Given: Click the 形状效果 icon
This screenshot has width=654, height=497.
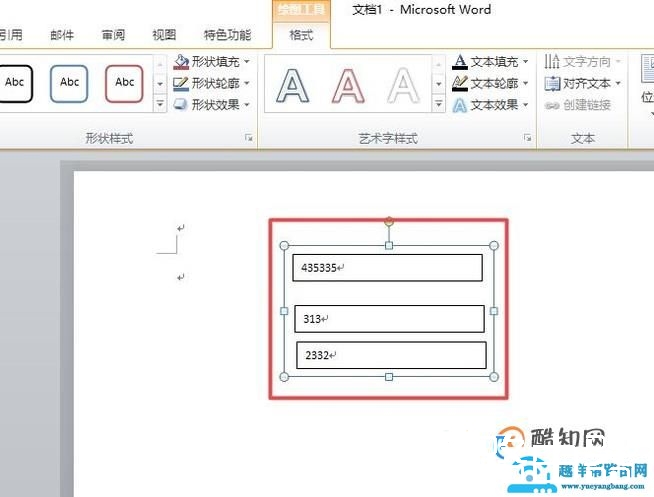Looking at the screenshot, I should point(181,104).
